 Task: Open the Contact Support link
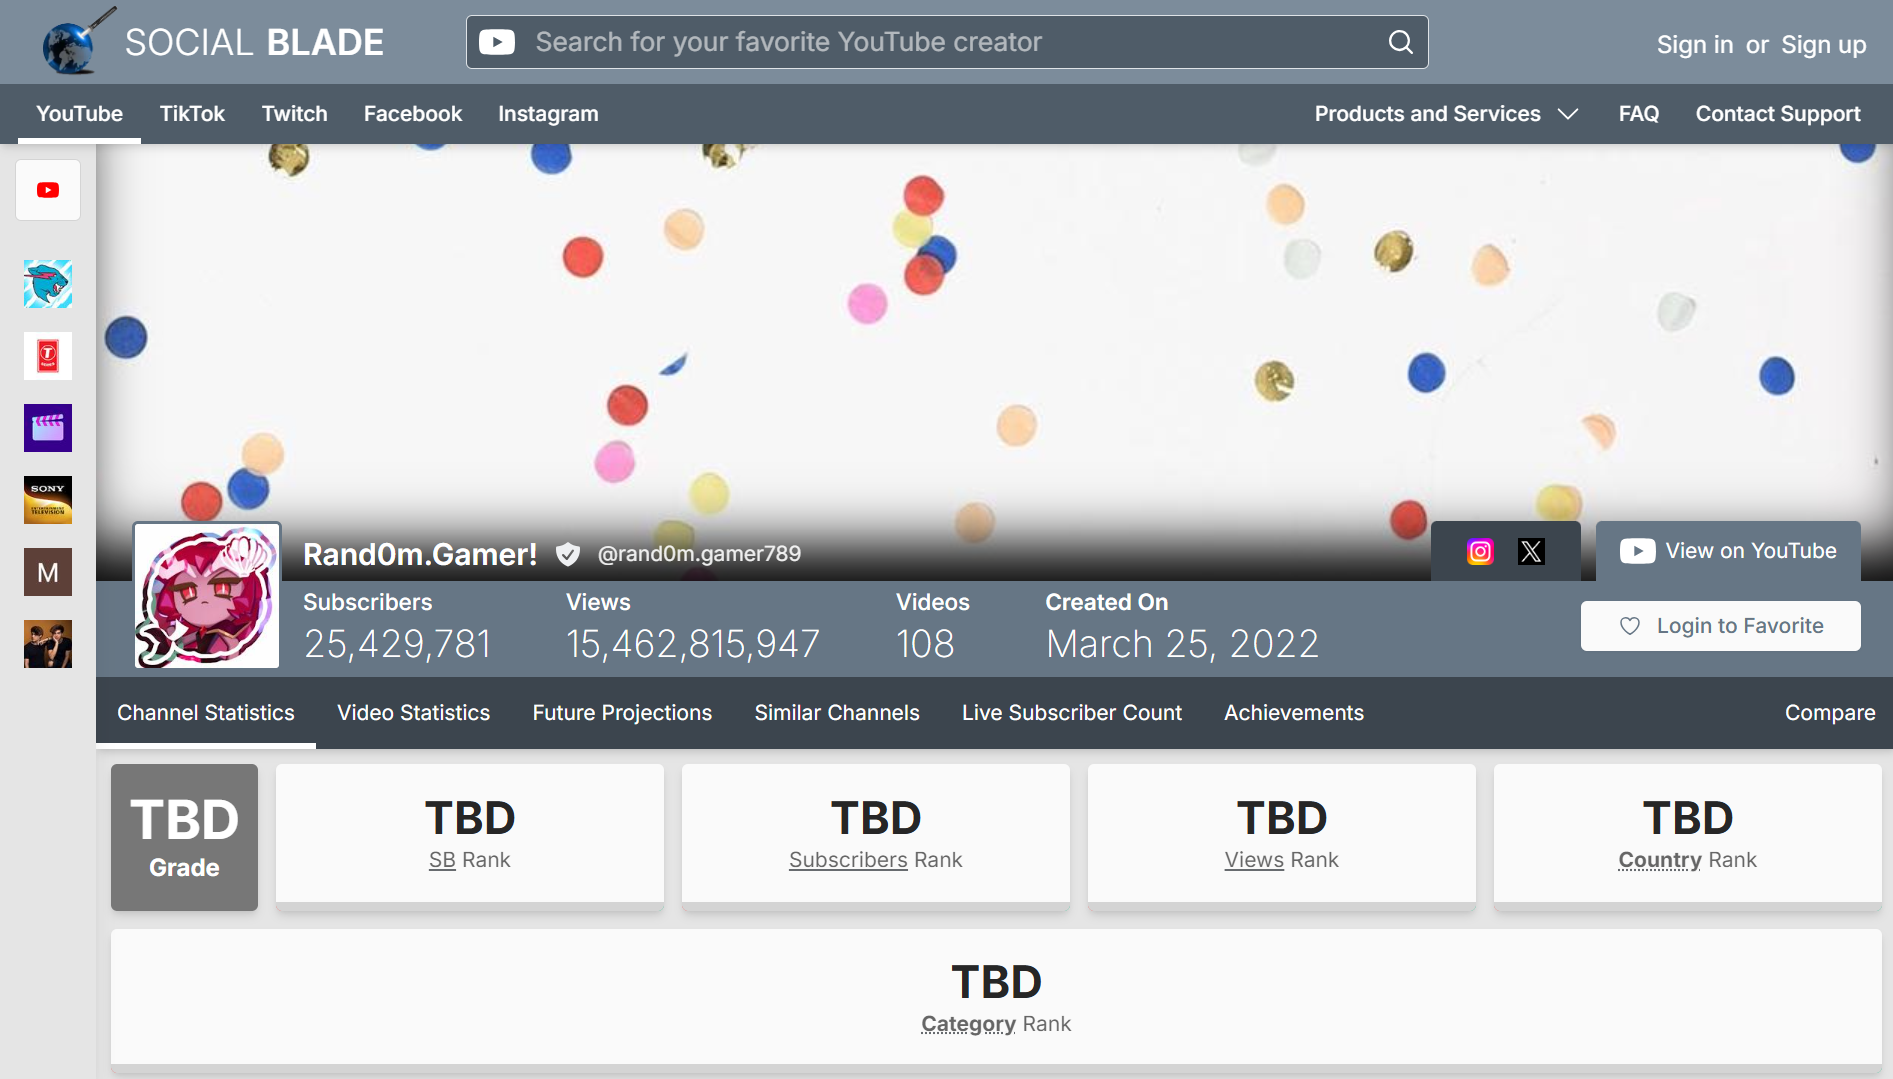click(1778, 114)
